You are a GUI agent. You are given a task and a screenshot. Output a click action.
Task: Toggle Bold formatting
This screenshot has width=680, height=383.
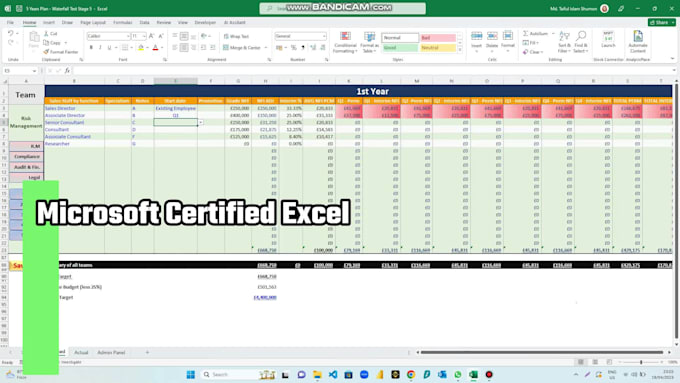point(91,47)
